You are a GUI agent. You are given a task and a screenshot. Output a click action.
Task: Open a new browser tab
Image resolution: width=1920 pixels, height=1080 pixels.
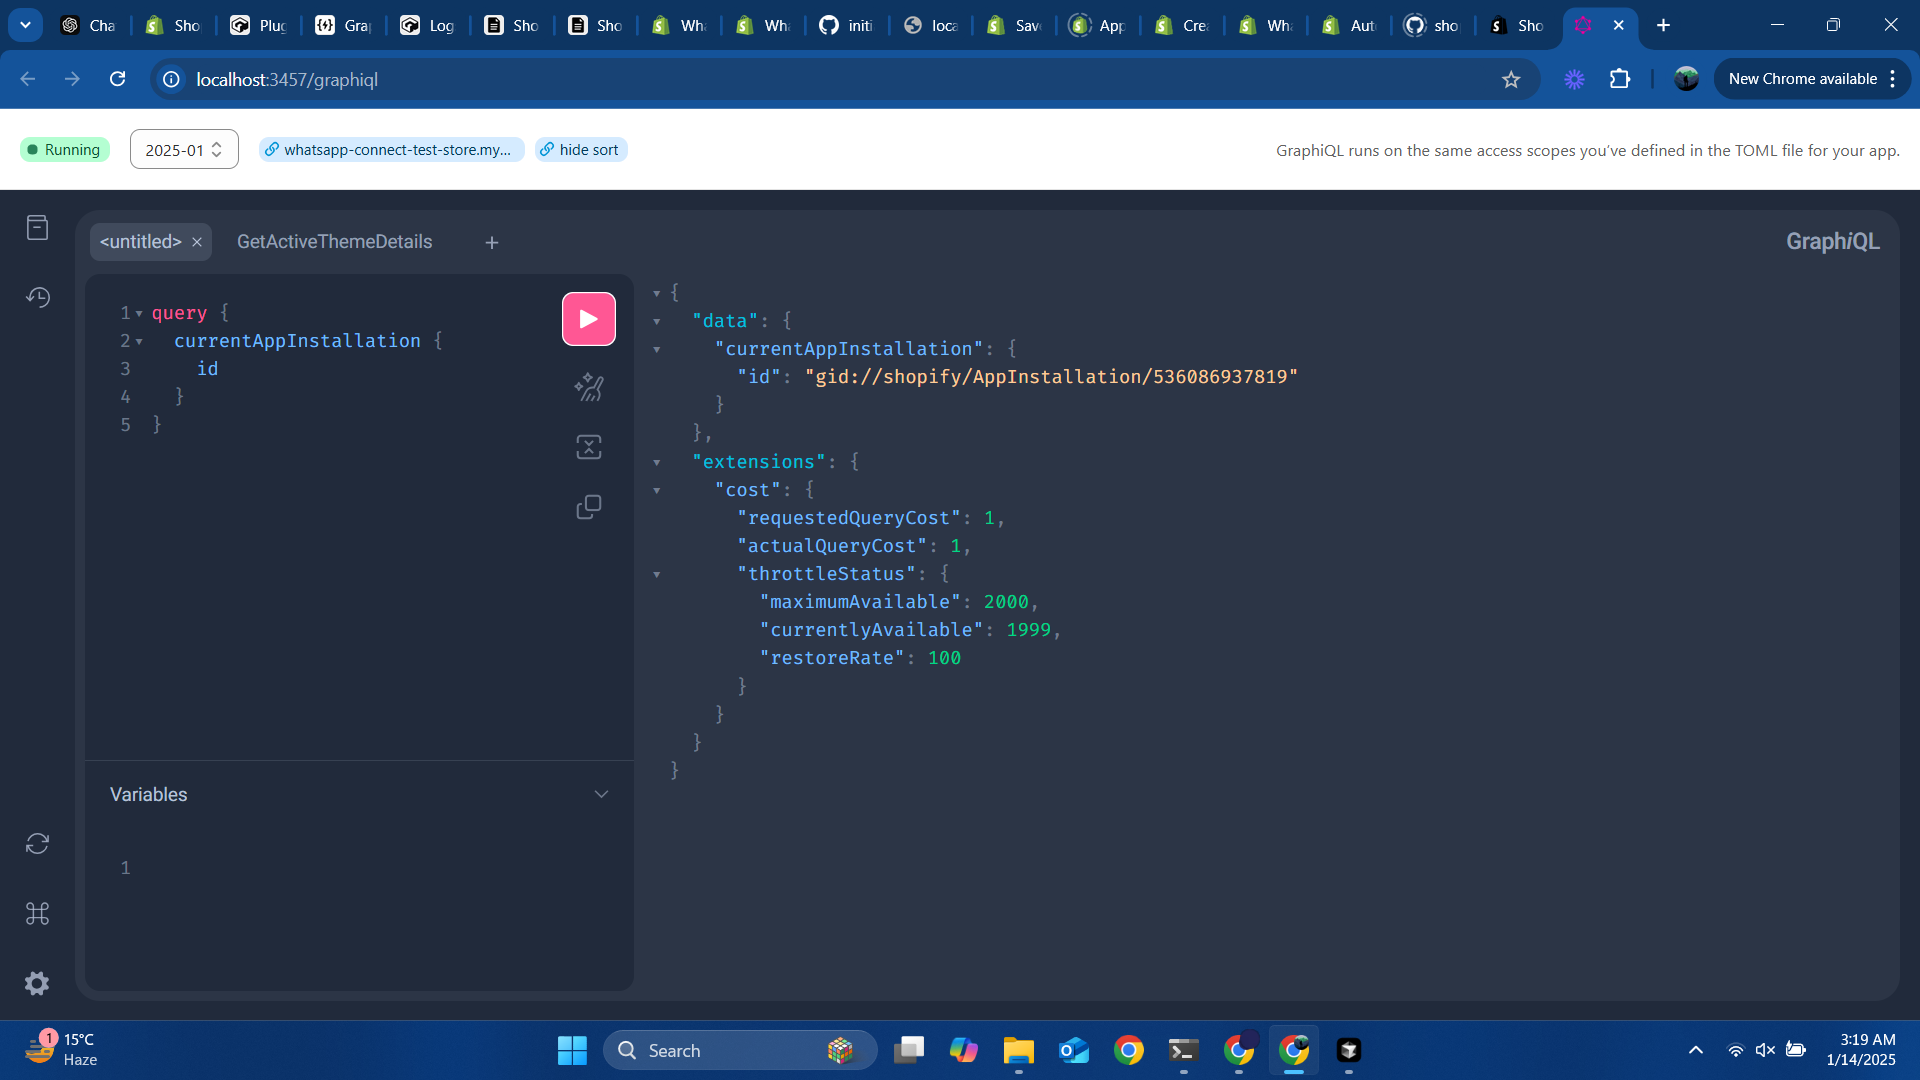1664,25
